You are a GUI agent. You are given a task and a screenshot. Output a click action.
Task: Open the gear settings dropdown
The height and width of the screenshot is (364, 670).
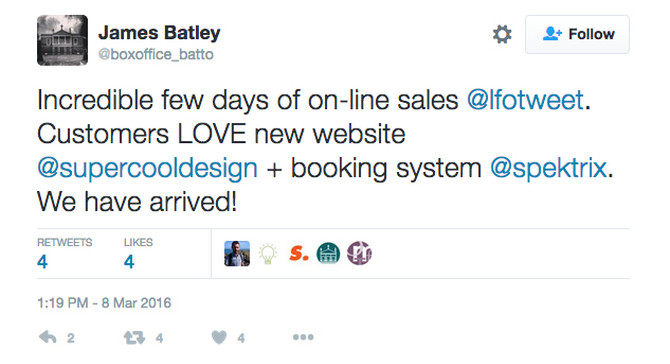pos(502,34)
